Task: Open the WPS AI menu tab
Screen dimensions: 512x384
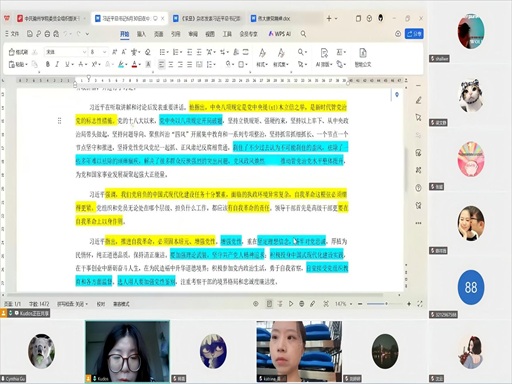Action: 280,34
